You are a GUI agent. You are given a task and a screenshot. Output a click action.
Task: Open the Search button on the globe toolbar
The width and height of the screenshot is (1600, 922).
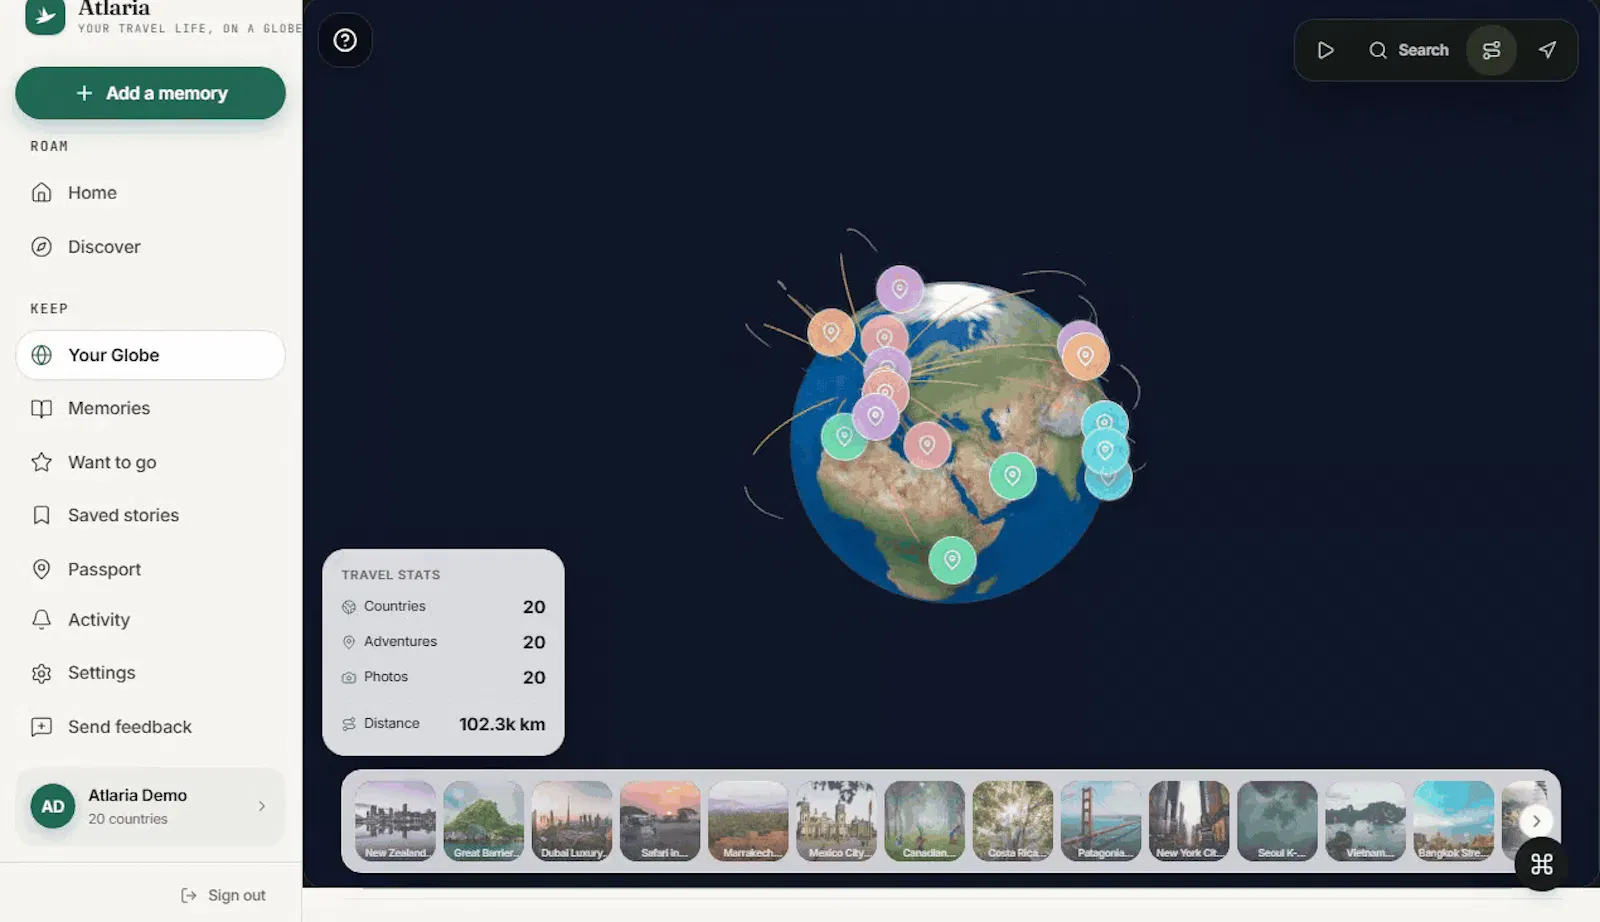pyautogui.click(x=1408, y=50)
